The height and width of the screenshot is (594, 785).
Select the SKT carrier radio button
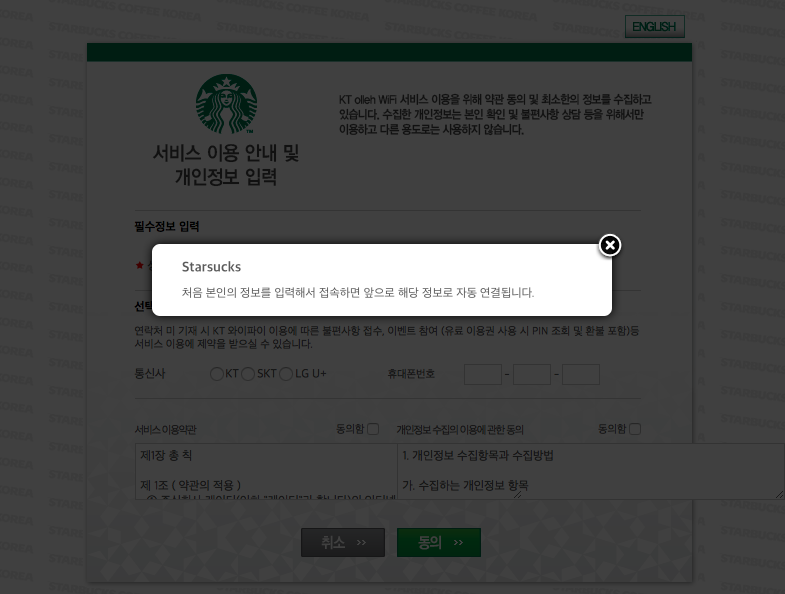[248, 374]
